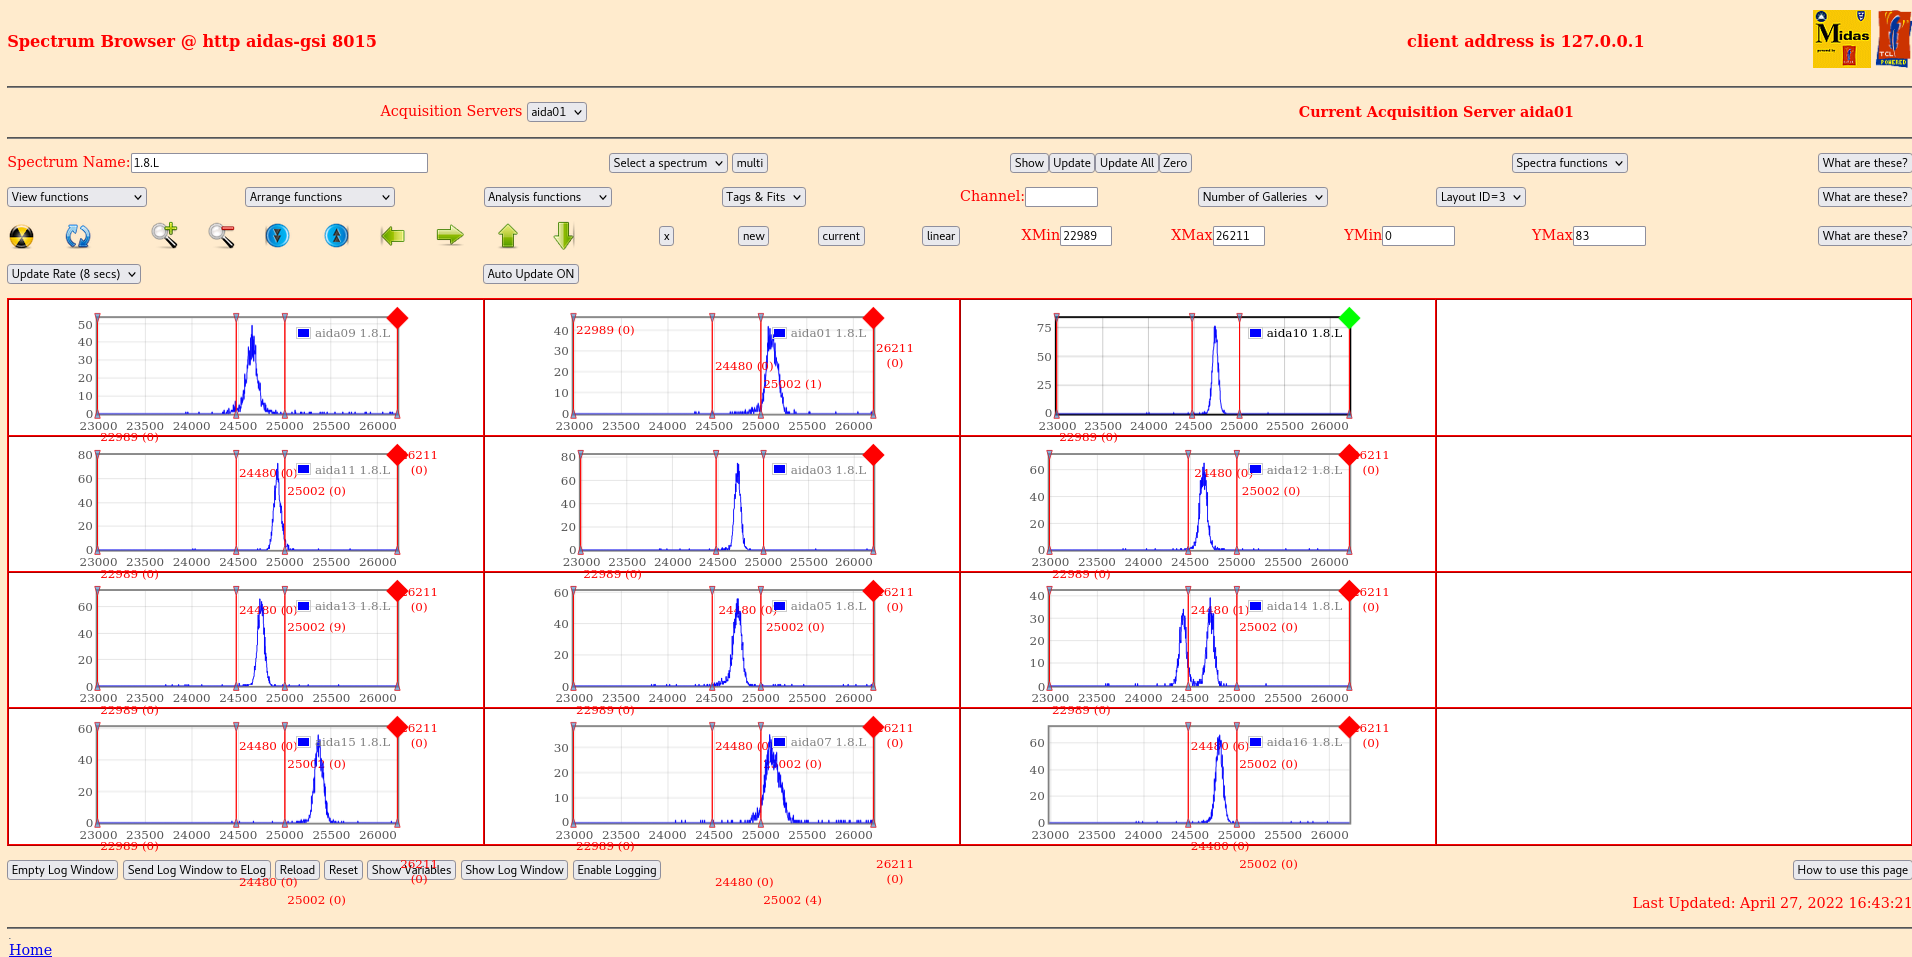Open the Layout ID=3 dropdown
The width and height of the screenshot is (1912, 957).
click(1481, 197)
